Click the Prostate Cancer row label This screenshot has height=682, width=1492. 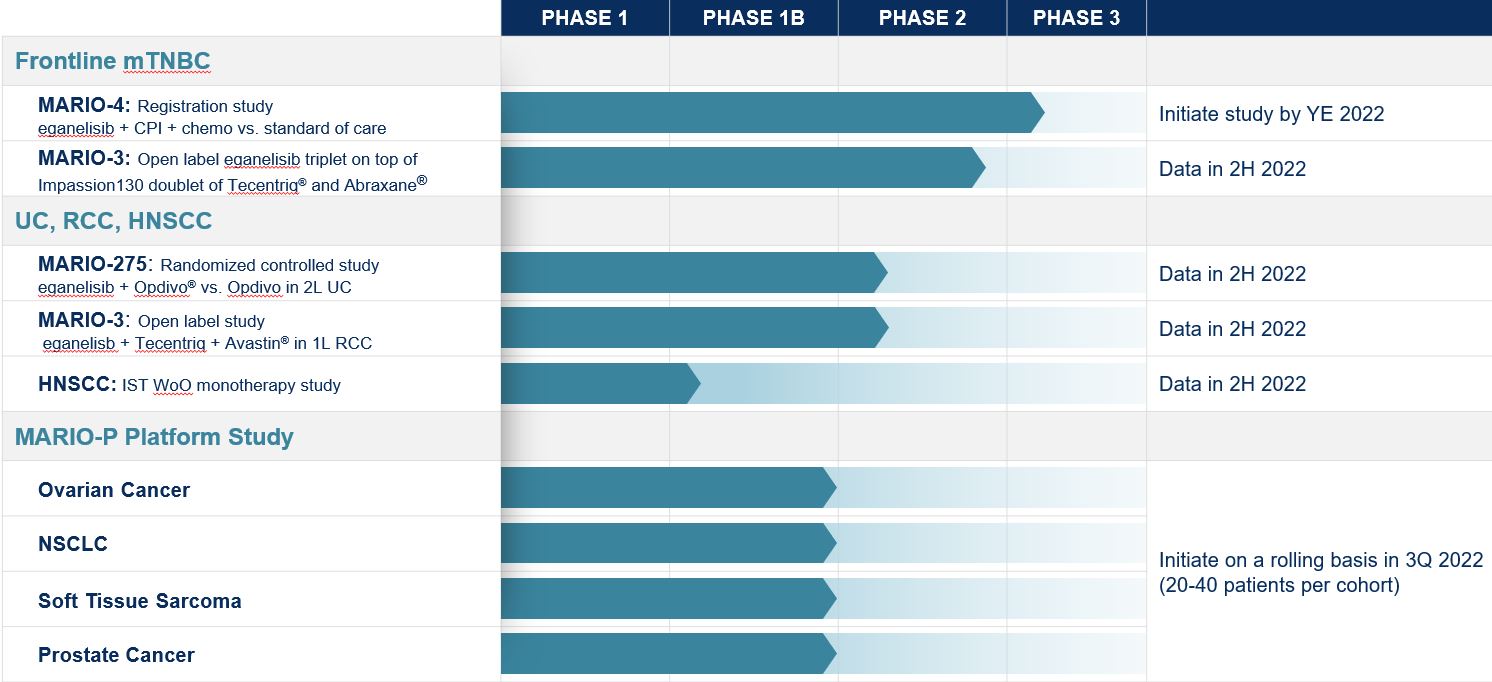coord(116,655)
